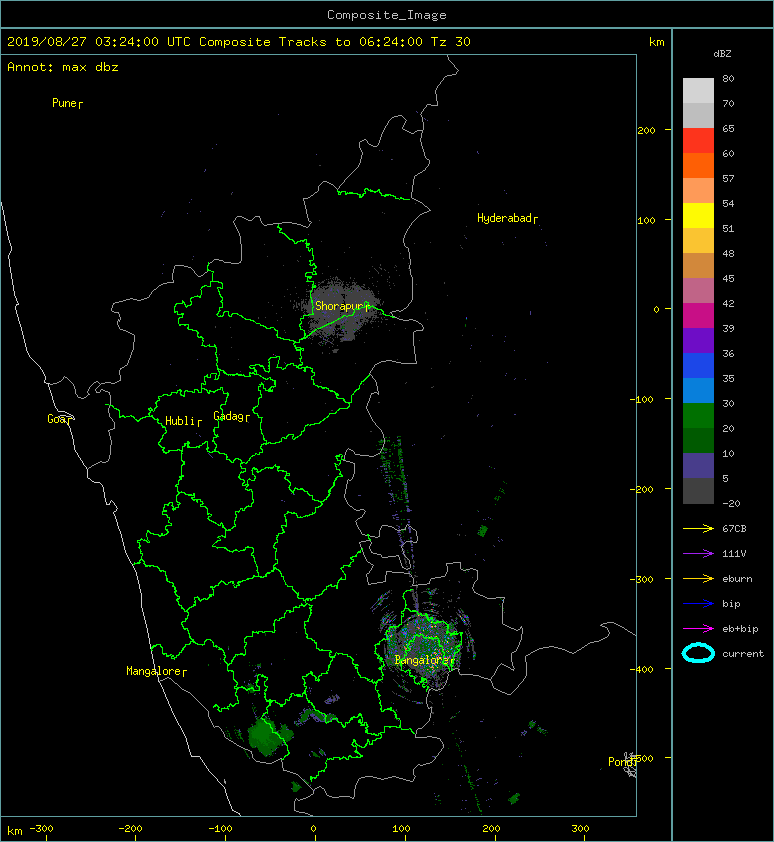Click the slate purple 10 dBZ swatch

[x=698, y=465]
